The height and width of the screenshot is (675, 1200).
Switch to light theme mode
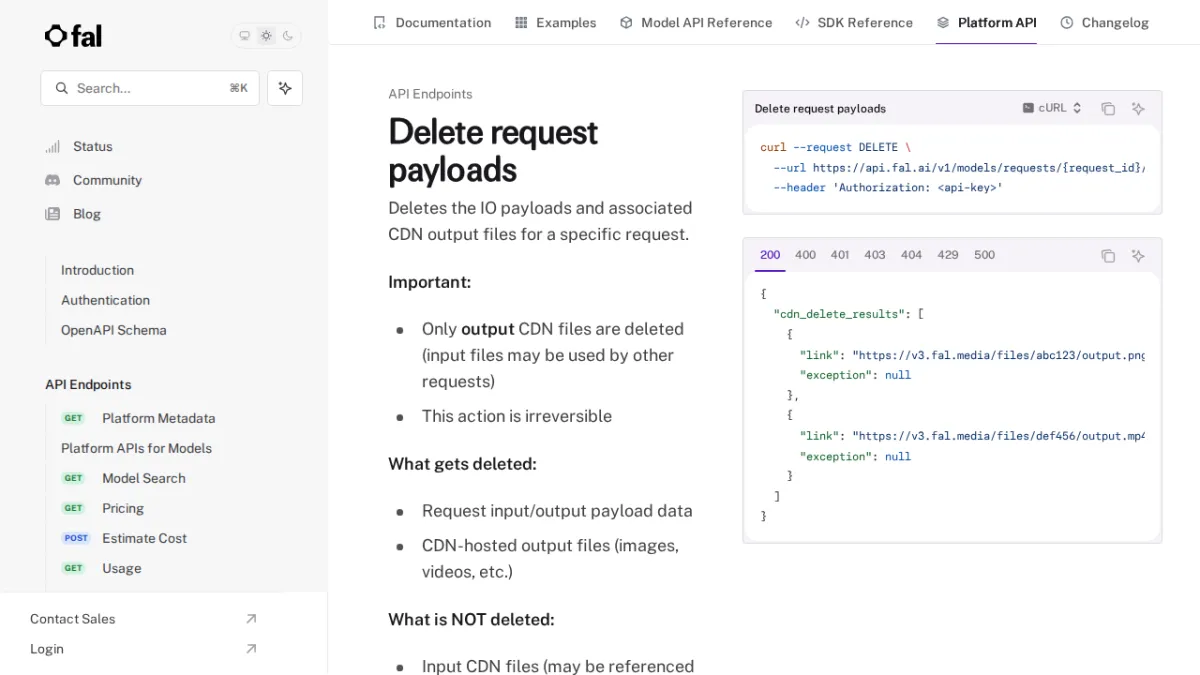[266, 36]
